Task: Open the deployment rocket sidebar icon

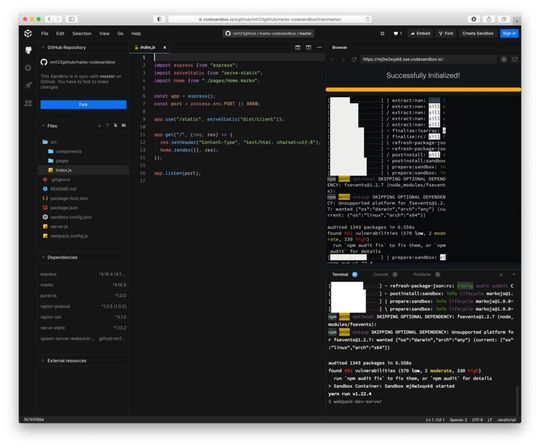Action: coord(29,85)
